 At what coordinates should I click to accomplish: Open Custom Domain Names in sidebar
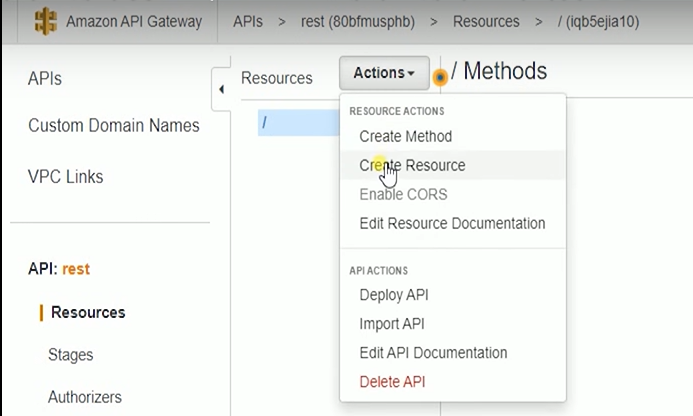pyautogui.click(x=114, y=126)
